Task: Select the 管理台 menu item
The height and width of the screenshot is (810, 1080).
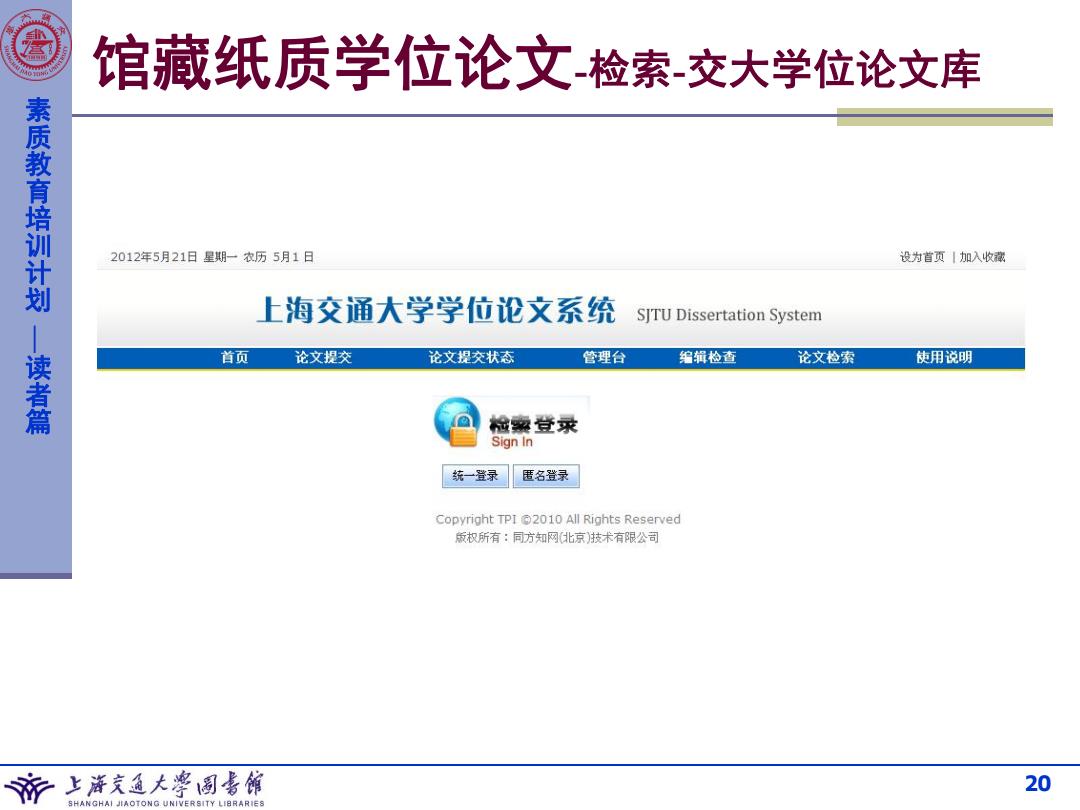Action: click(x=604, y=357)
